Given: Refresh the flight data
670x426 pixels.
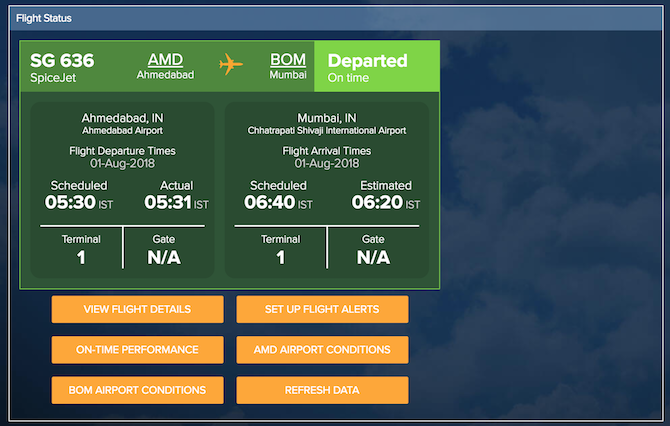Looking at the screenshot, I should (x=322, y=390).
